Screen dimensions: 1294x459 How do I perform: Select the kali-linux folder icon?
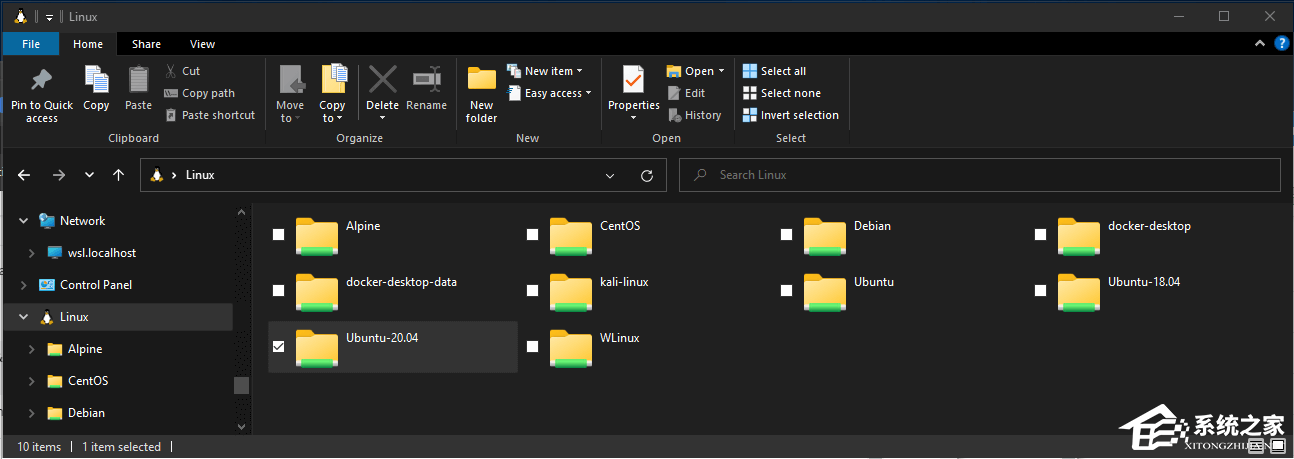point(570,292)
